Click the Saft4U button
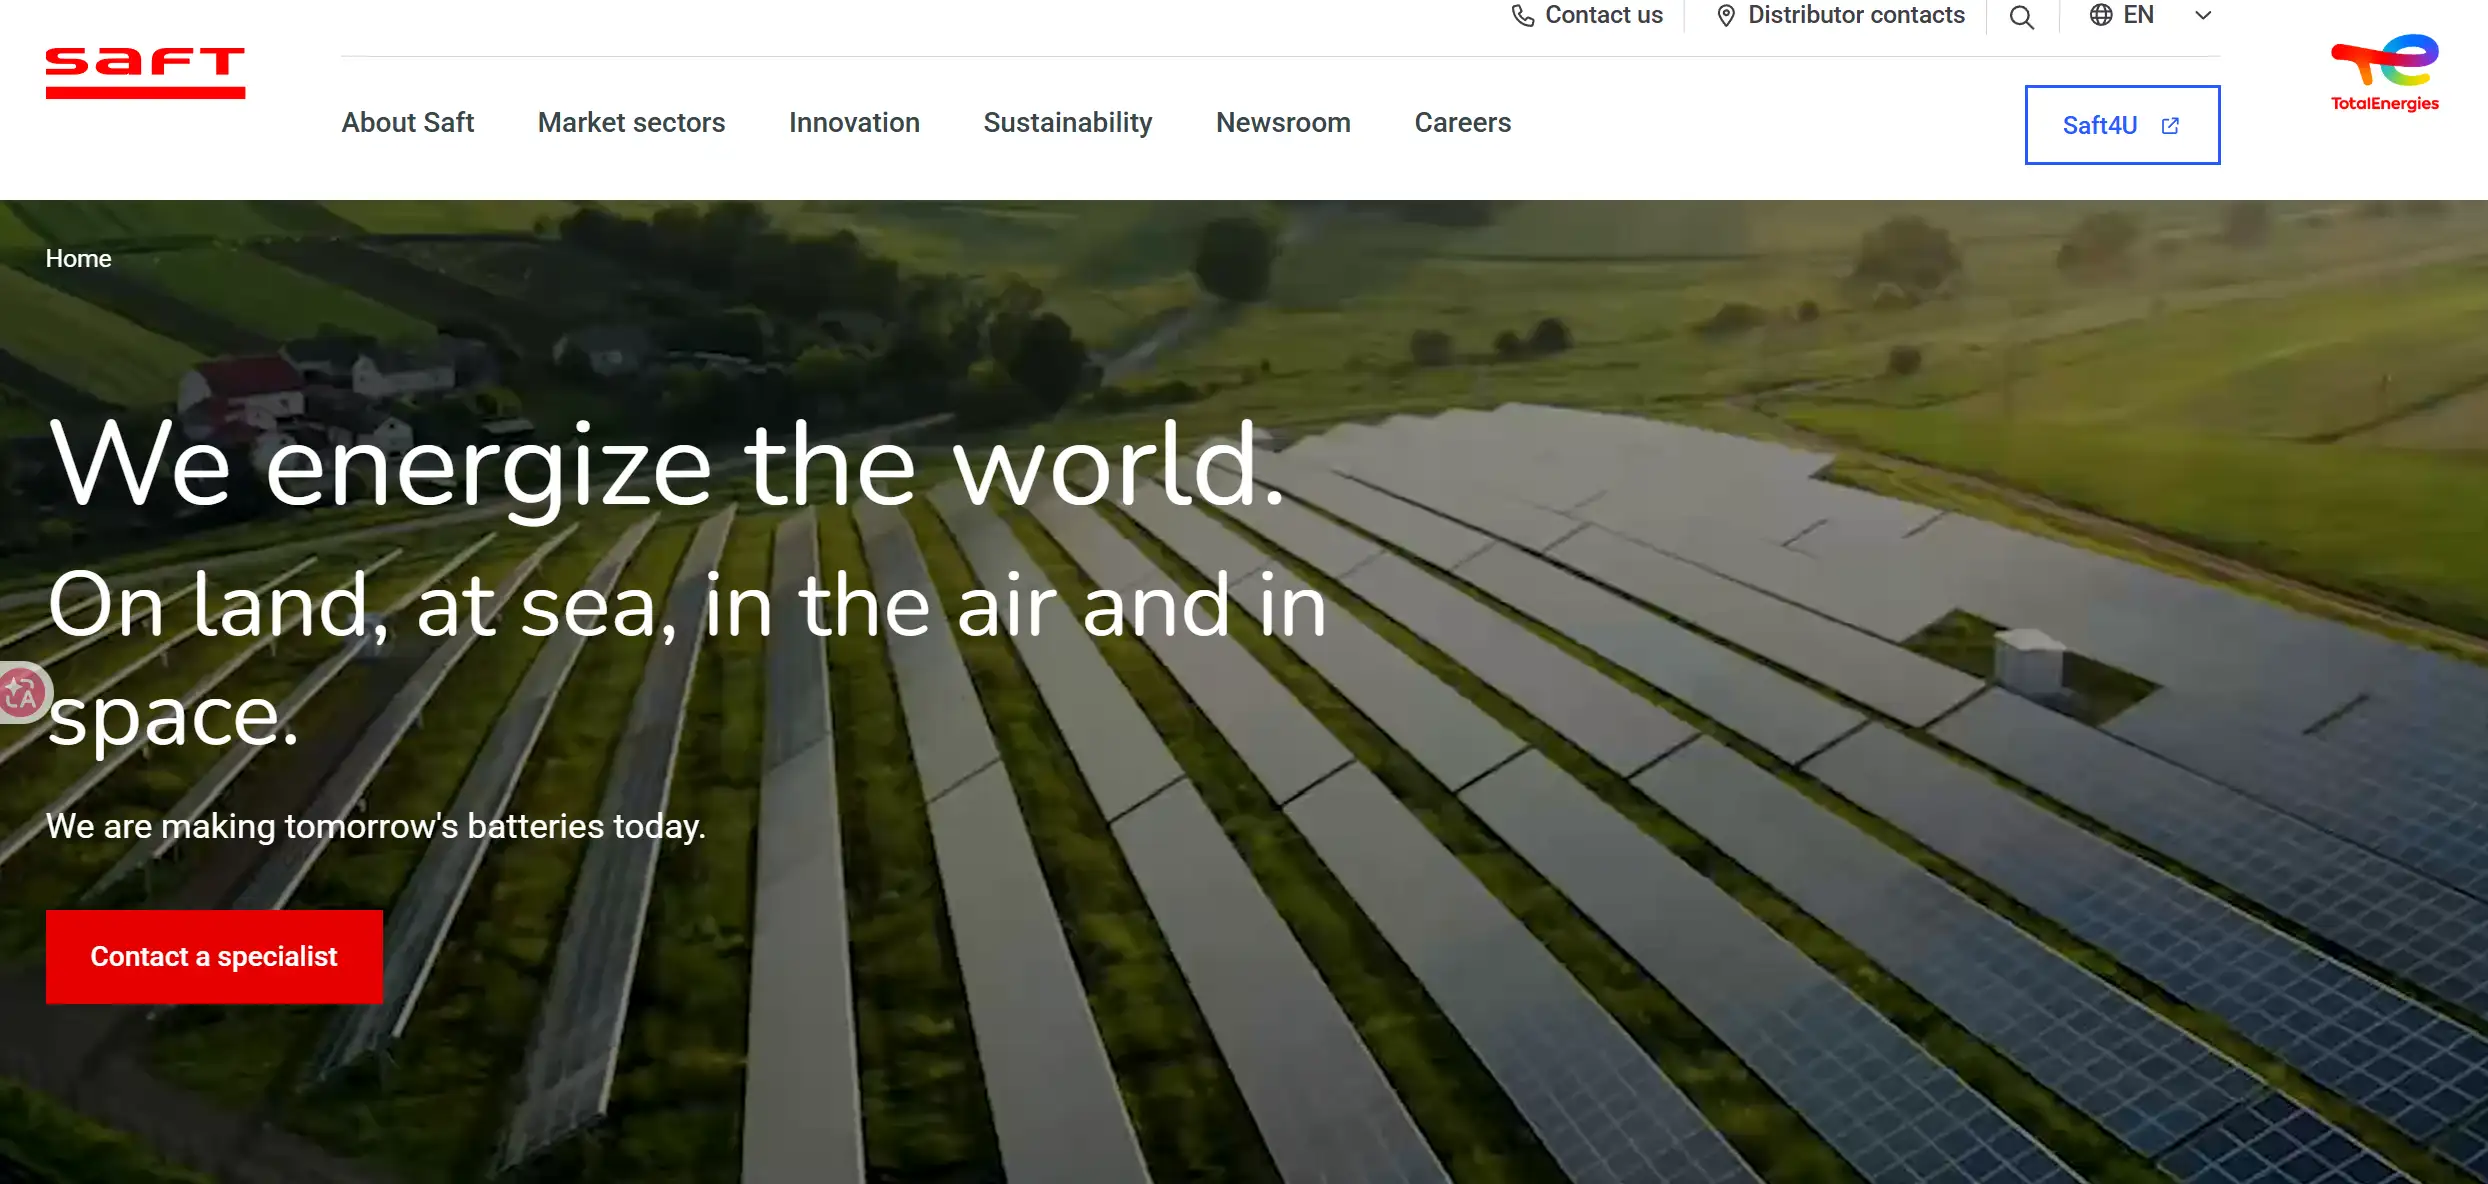The image size is (2488, 1184). pos(2100,125)
